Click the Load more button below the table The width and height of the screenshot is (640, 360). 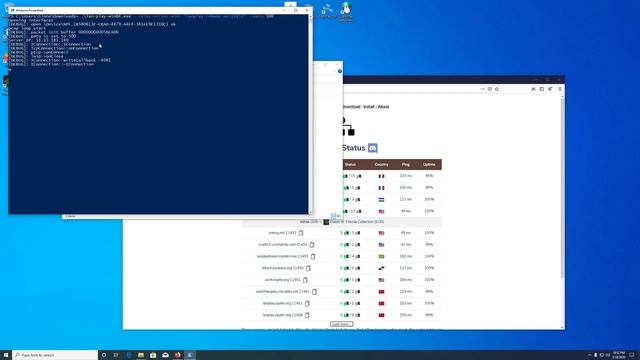click(342, 324)
